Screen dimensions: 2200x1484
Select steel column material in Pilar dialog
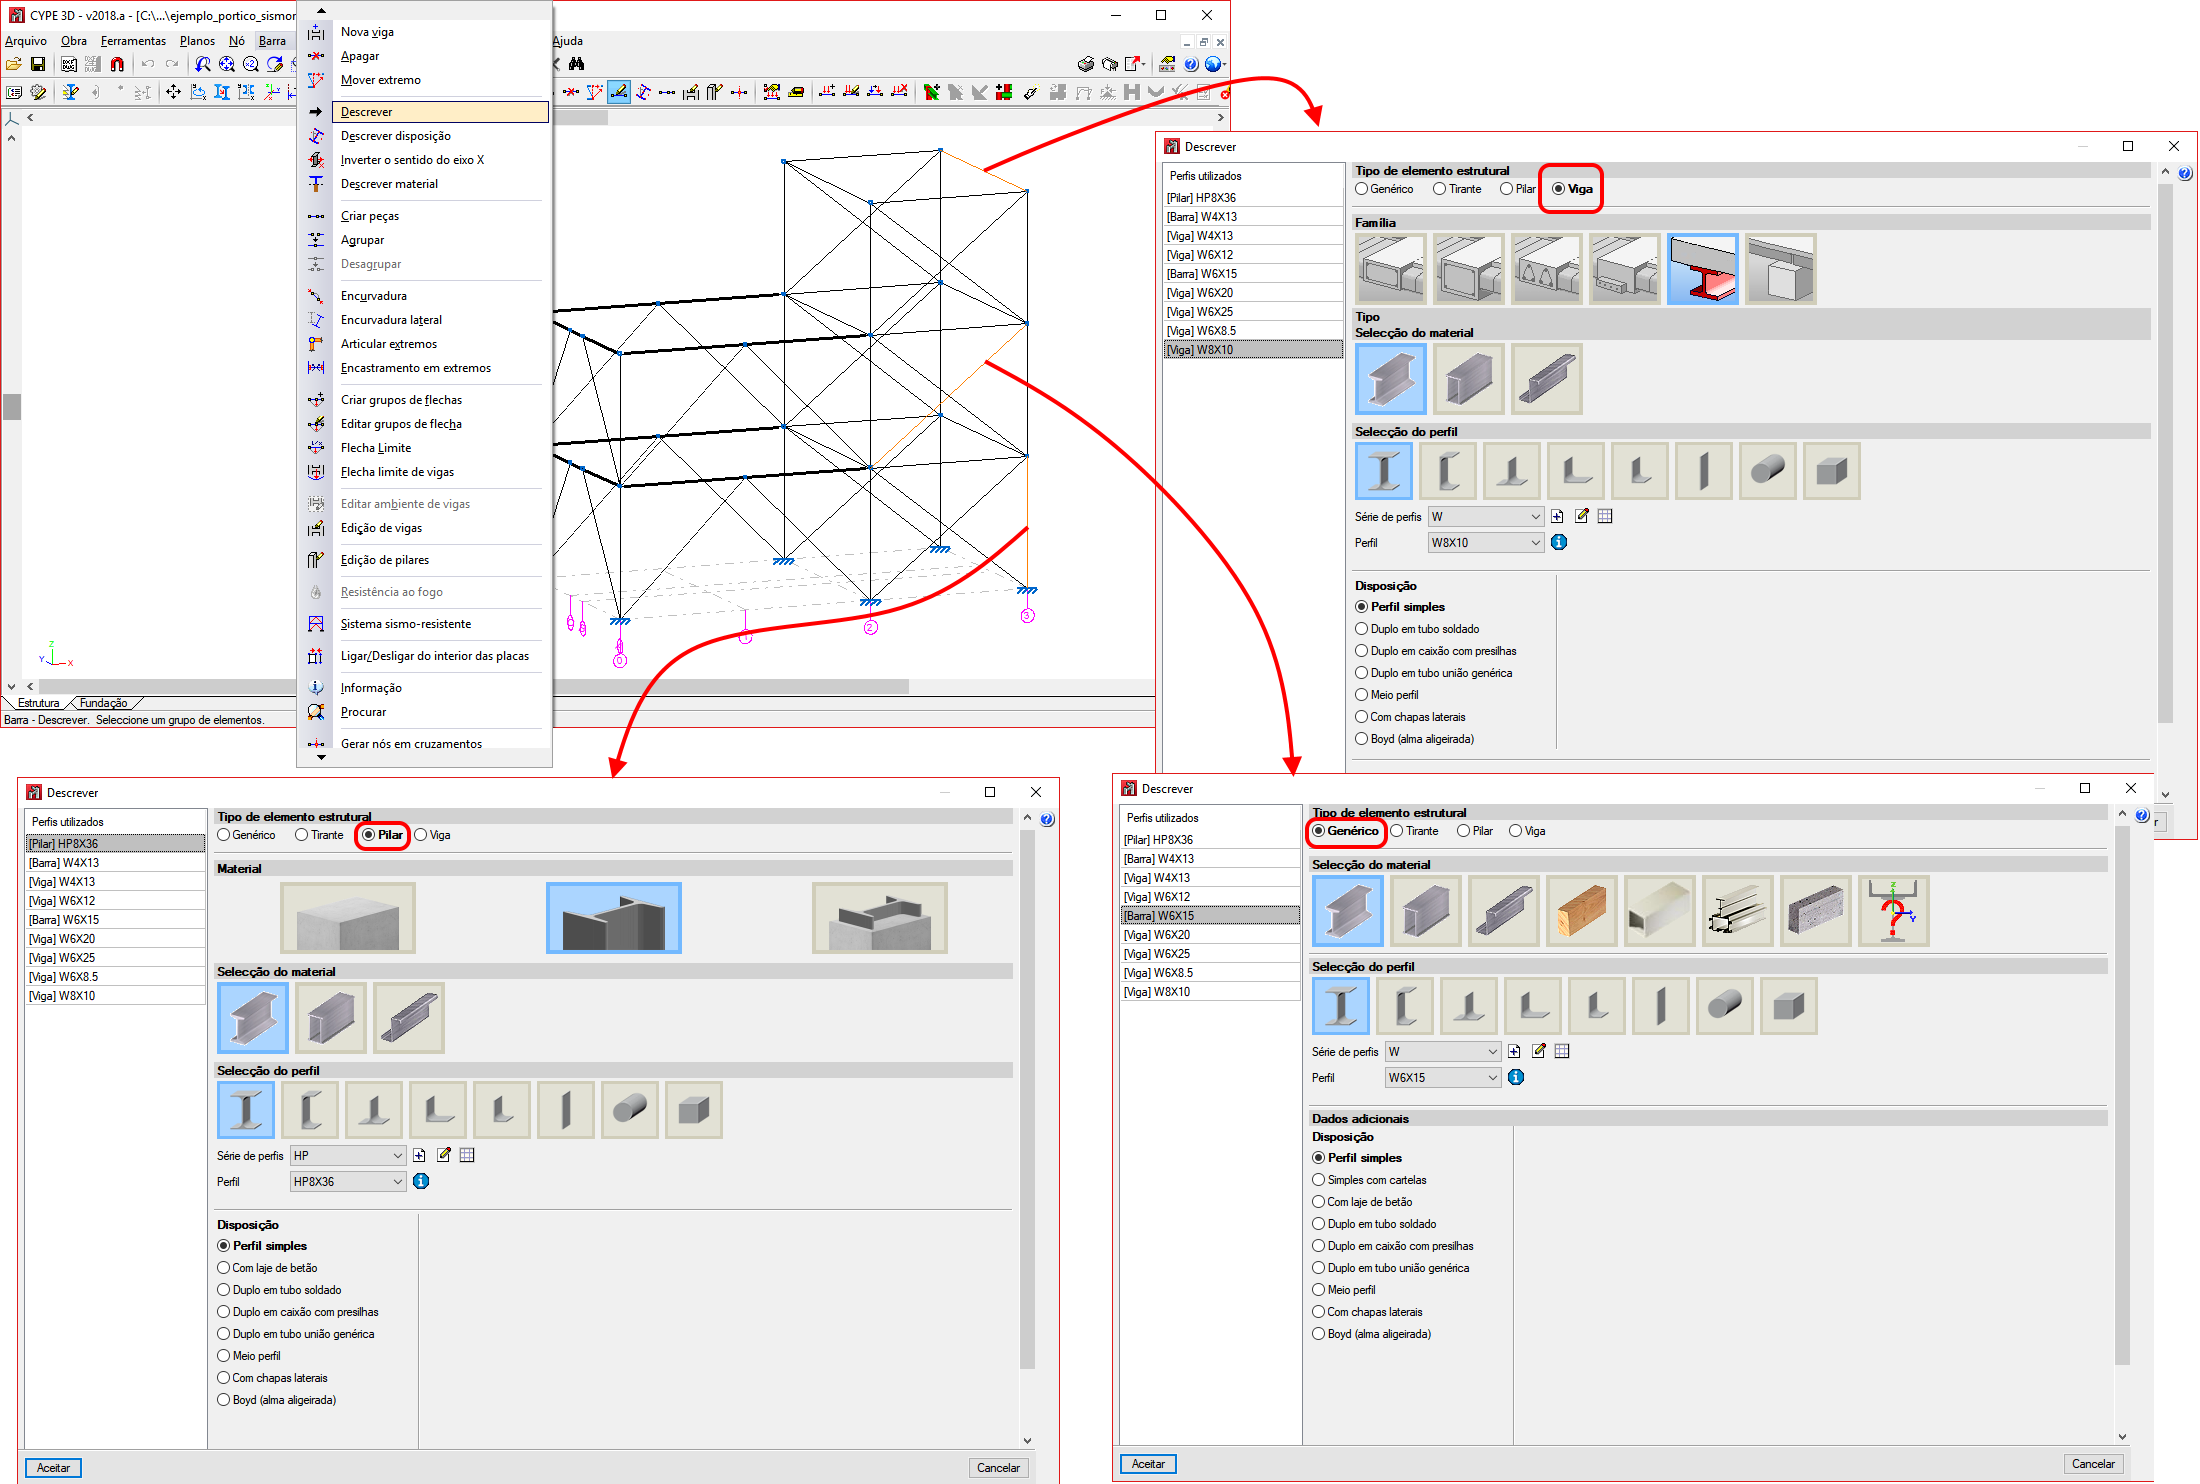tap(613, 918)
